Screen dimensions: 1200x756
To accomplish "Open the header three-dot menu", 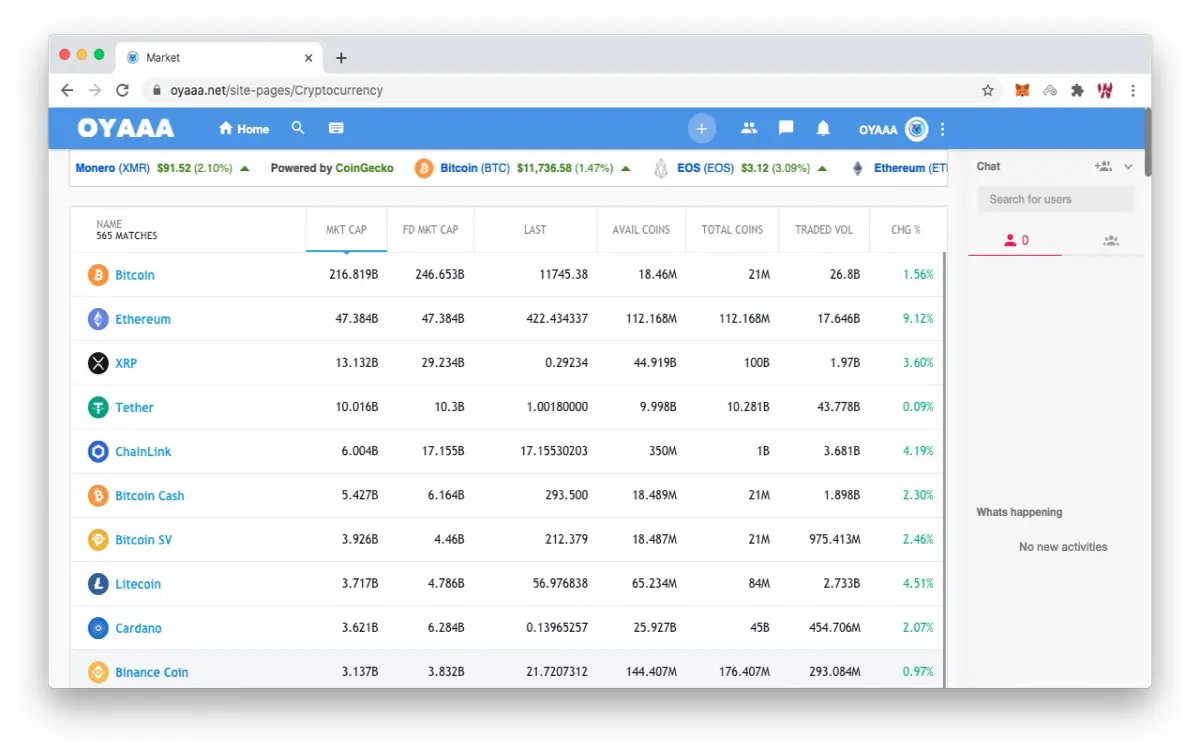I will (942, 129).
